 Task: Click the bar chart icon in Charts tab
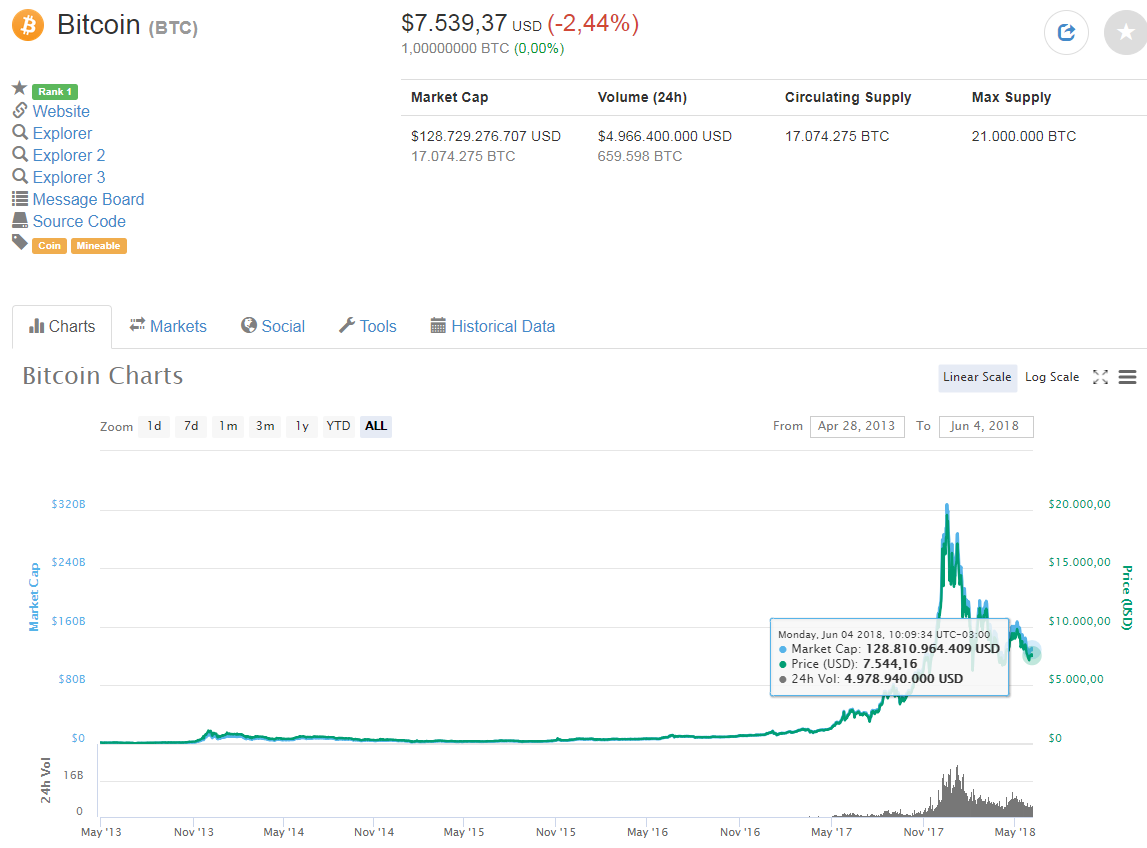click(x=37, y=326)
